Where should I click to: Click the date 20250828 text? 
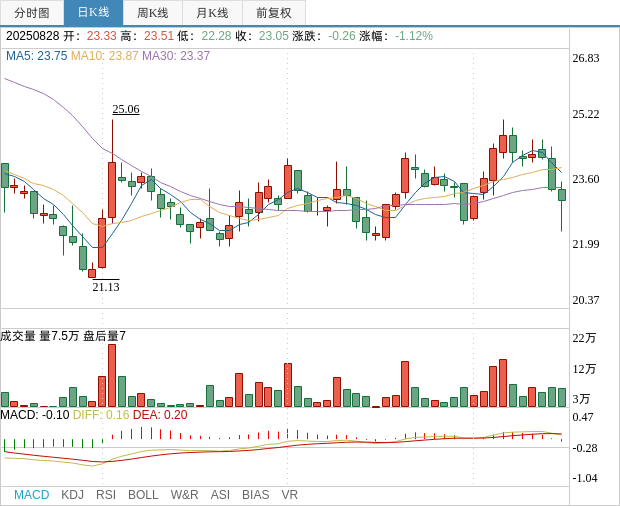[x=32, y=36]
